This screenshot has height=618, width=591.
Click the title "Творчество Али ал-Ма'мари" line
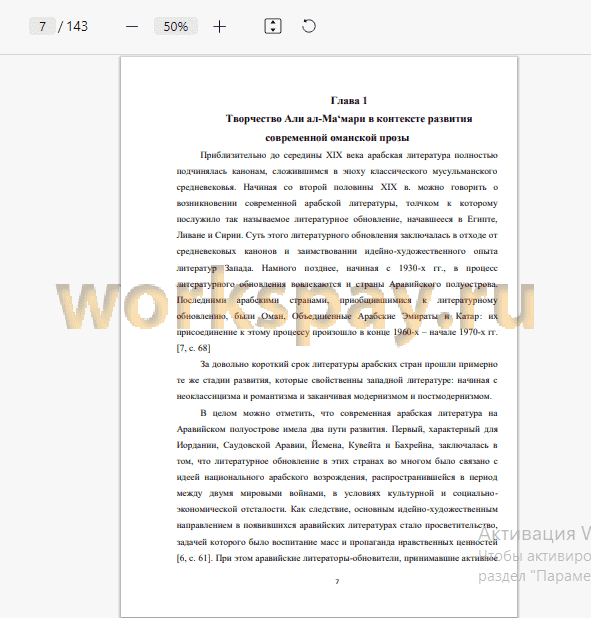pos(349,119)
